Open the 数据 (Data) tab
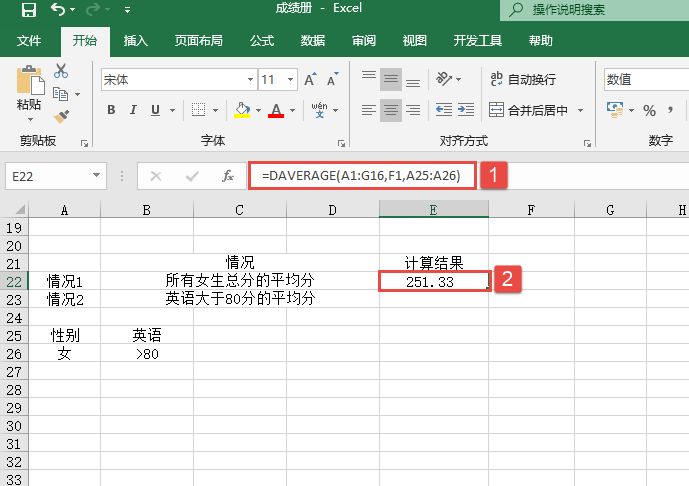The image size is (689, 486). [x=313, y=41]
